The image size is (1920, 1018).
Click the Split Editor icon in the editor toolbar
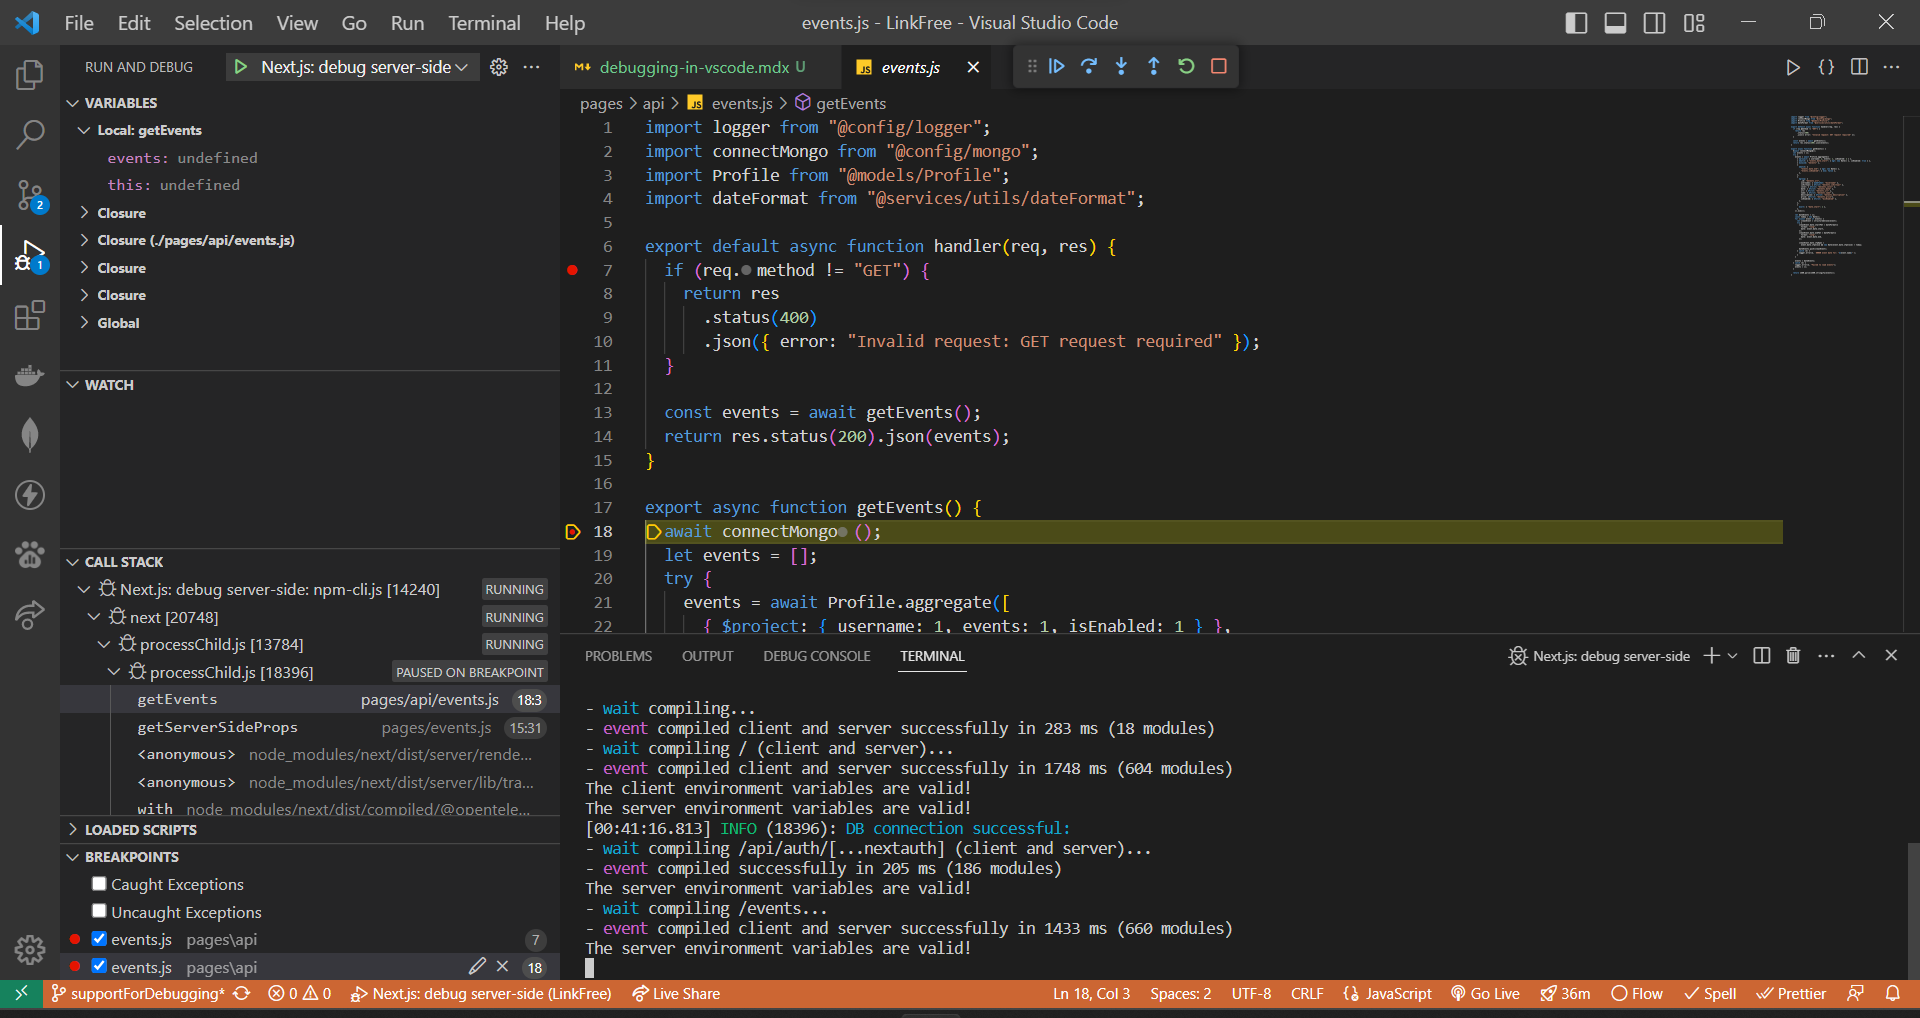click(x=1860, y=67)
